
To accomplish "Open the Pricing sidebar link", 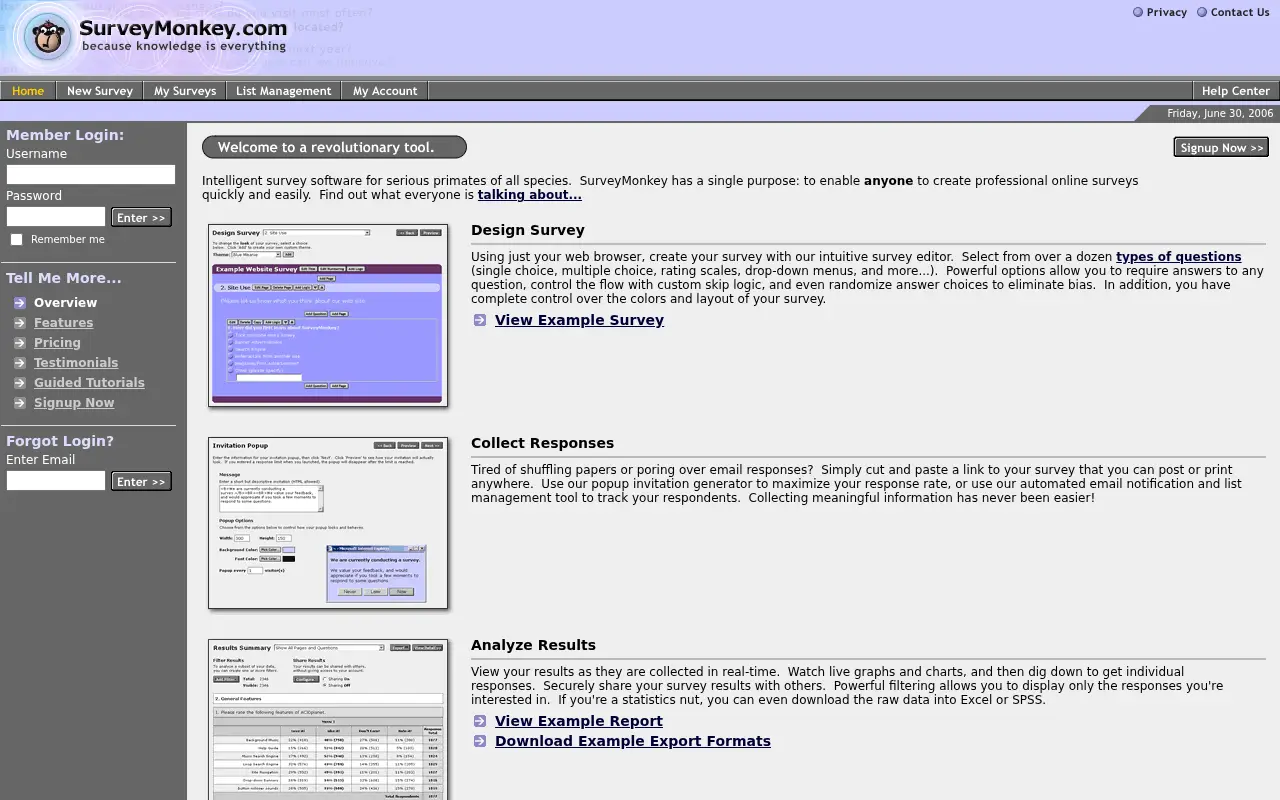I will coord(57,343).
